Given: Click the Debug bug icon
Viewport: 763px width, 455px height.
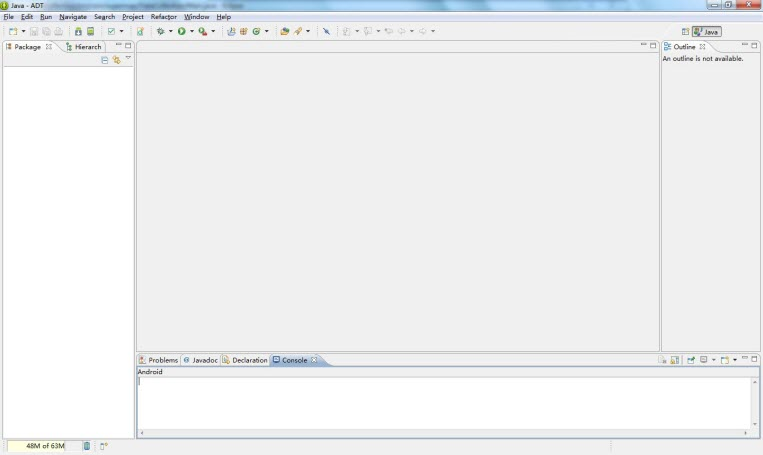Looking at the screenshot, I should pos(160,31).
